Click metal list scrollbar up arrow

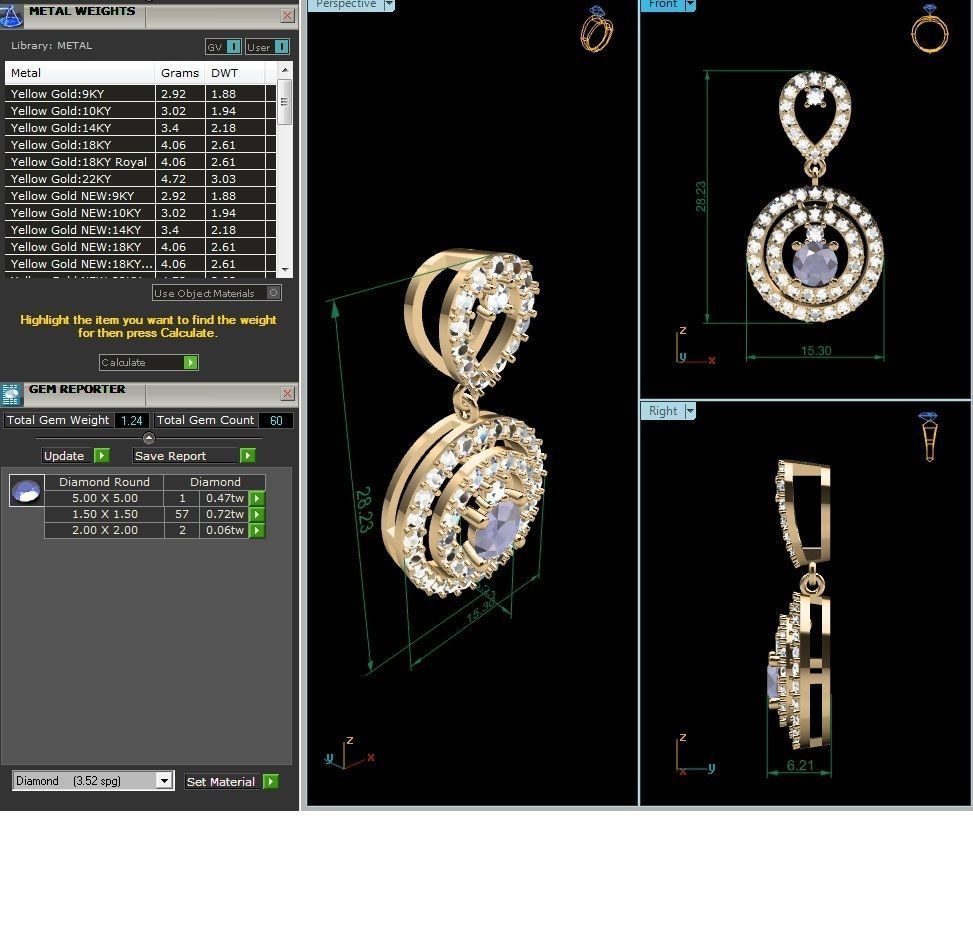pyautogui.click(x=285, y=70)
